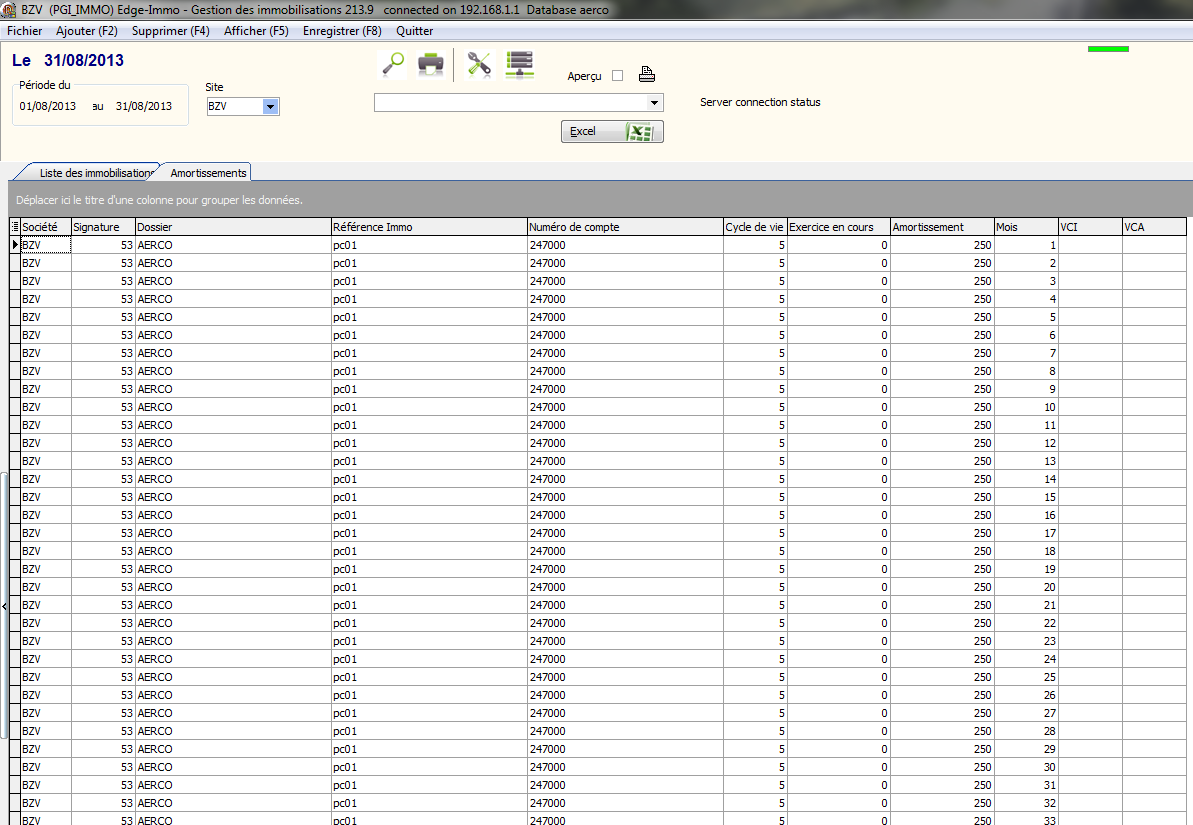Open the wrench and screwdriver settings tool
Viewport: 1193px width, 825px height.
coord(479,64)
